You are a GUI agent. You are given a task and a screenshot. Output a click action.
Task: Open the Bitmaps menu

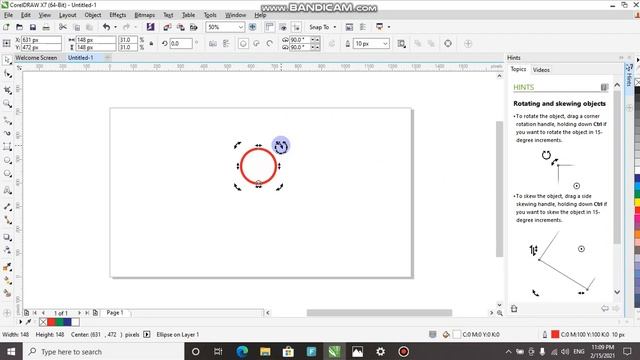tap(144, 15)
